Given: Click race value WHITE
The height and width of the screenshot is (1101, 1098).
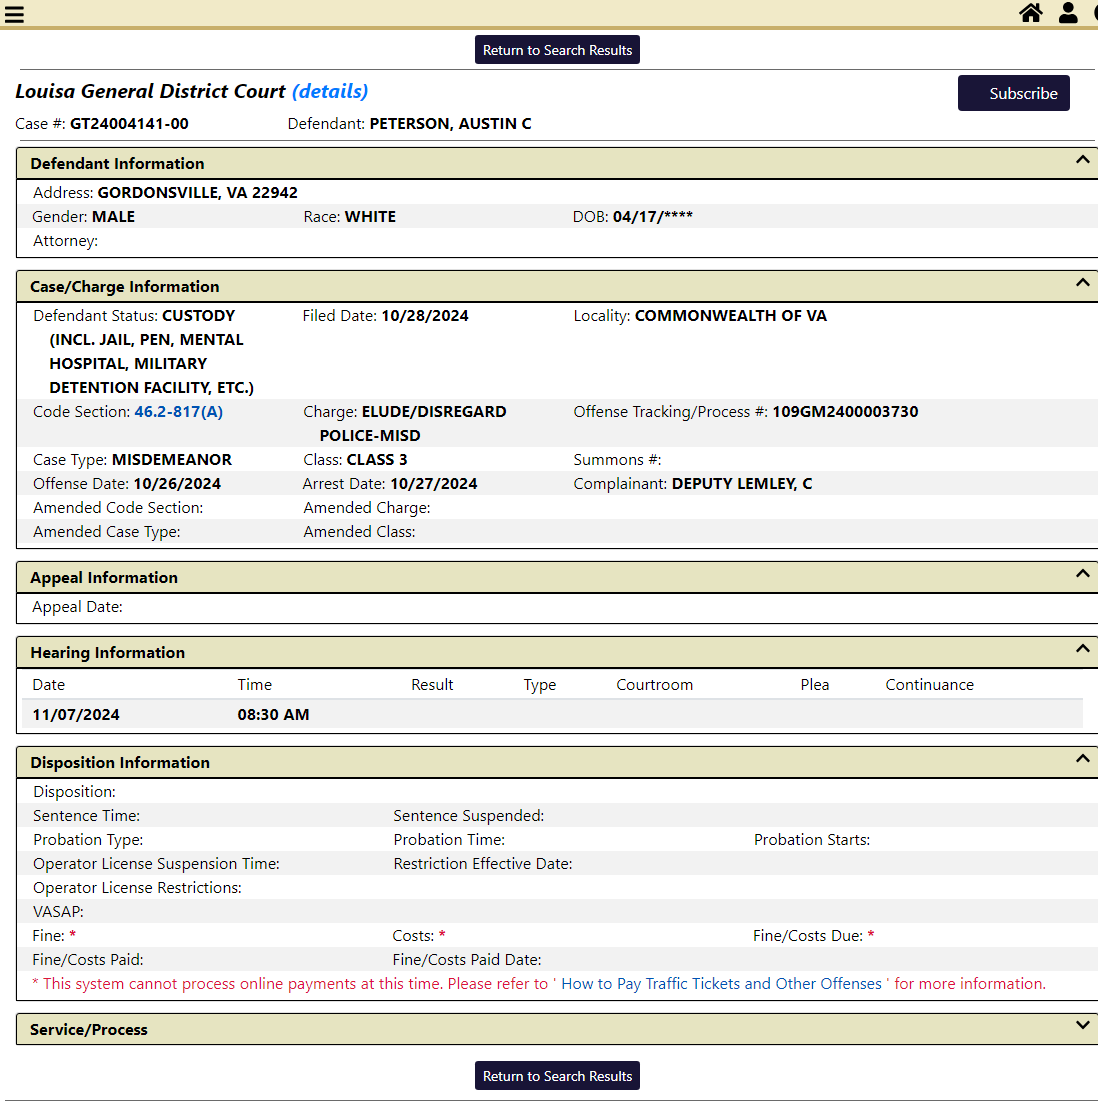Looking at the screenshot, I should [371, 217].
